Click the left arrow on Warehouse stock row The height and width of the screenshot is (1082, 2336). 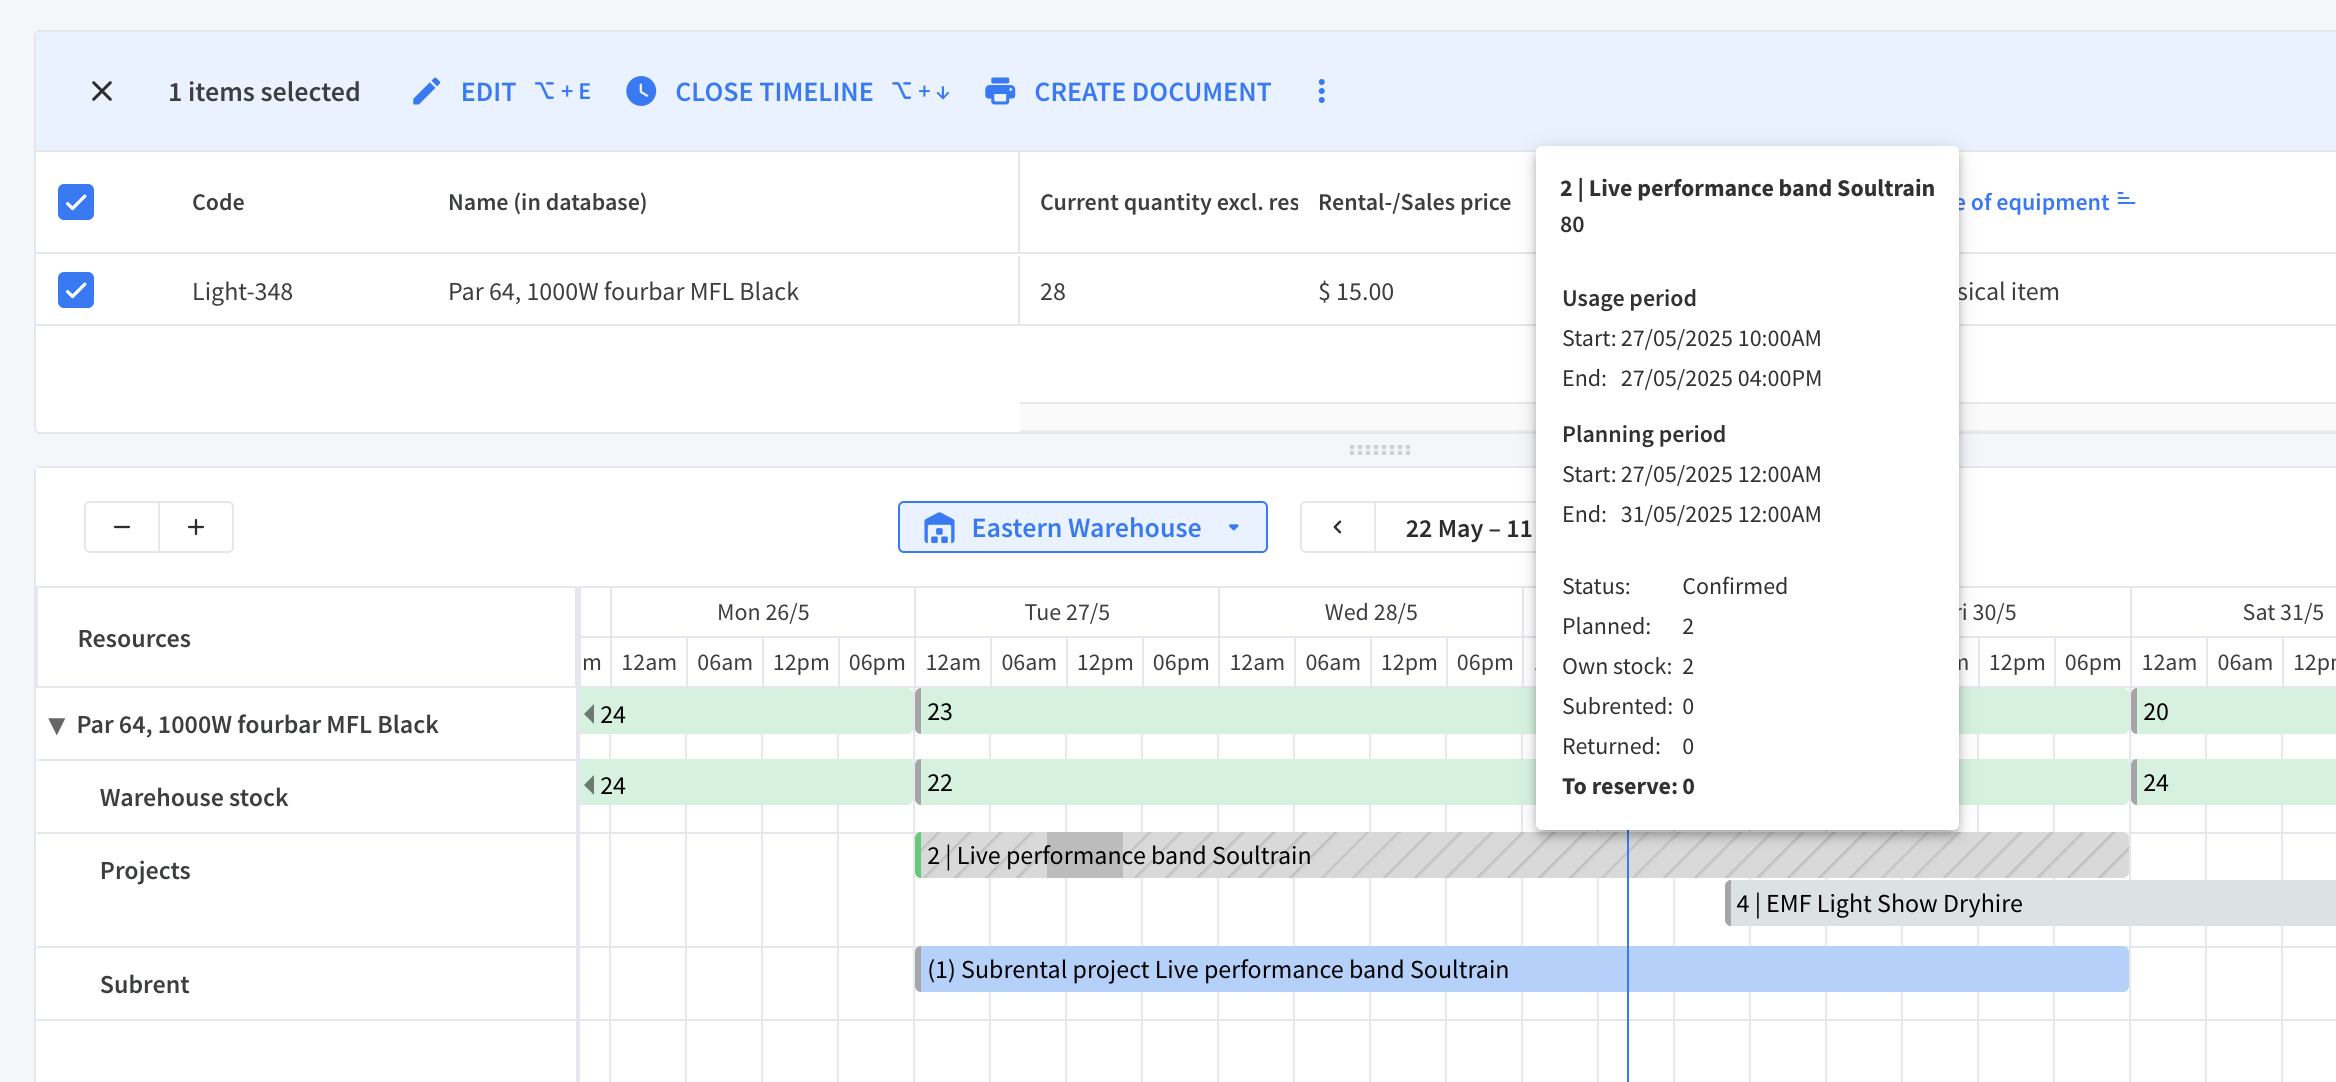click(x=590, y=785)
